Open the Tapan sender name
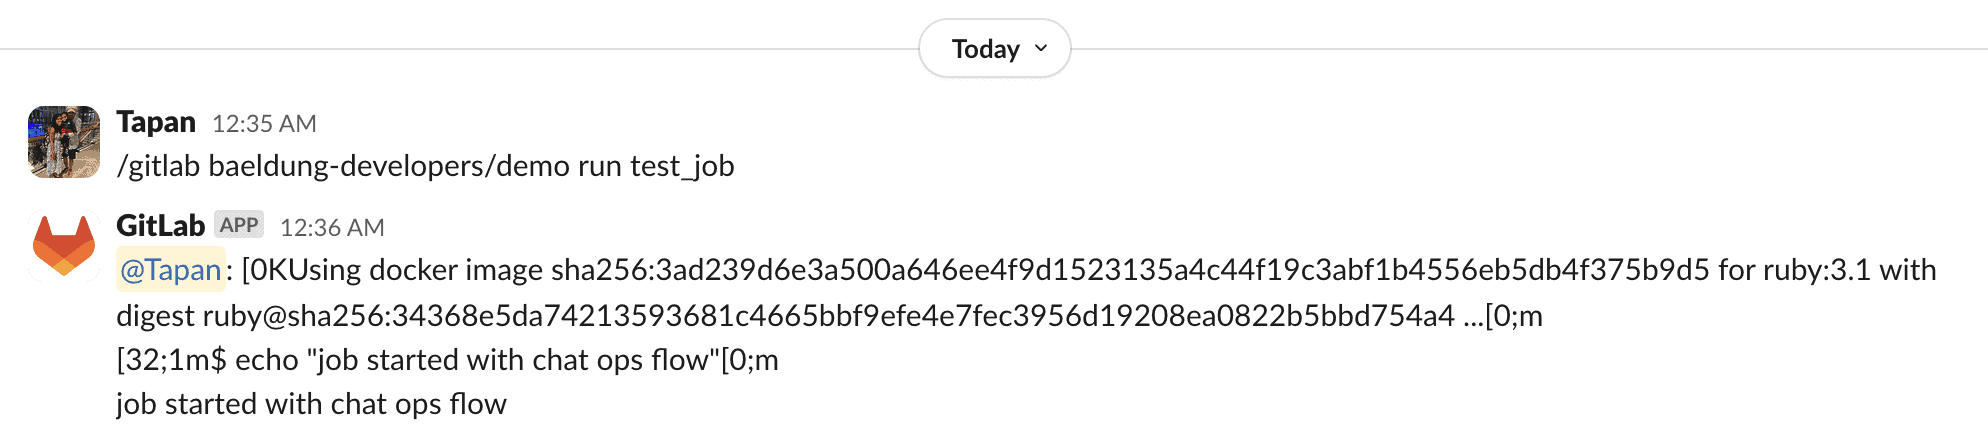The image size is (1988, 444). pyautogui.click(x=156, y=122)
